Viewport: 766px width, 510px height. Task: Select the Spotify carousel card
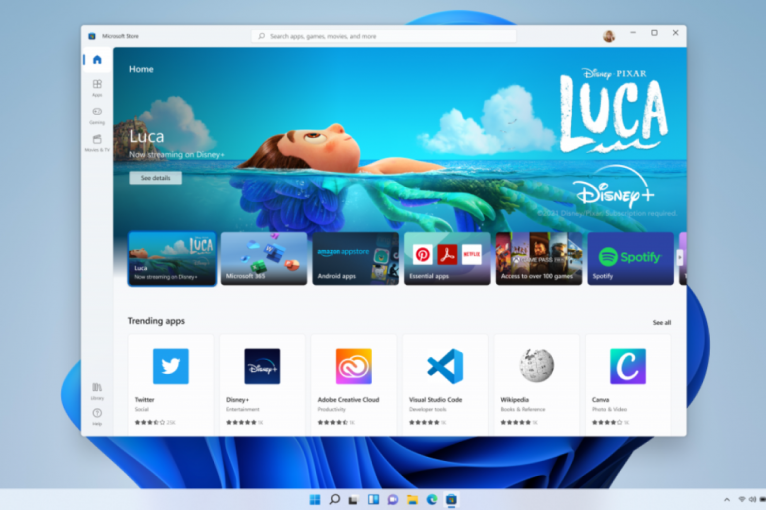coord(630,258)
